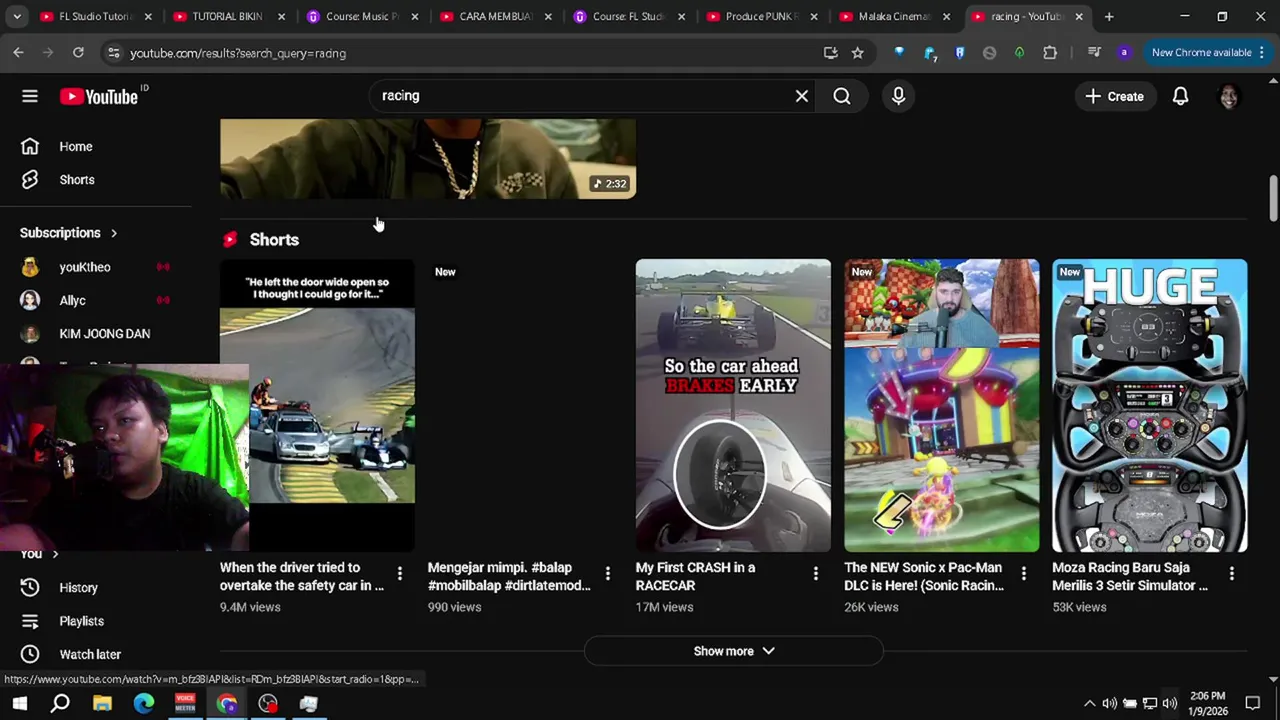The height and width of the screenshot is (720, 1280).
Task: Expand the You section chevron
Action: [55, 554]
